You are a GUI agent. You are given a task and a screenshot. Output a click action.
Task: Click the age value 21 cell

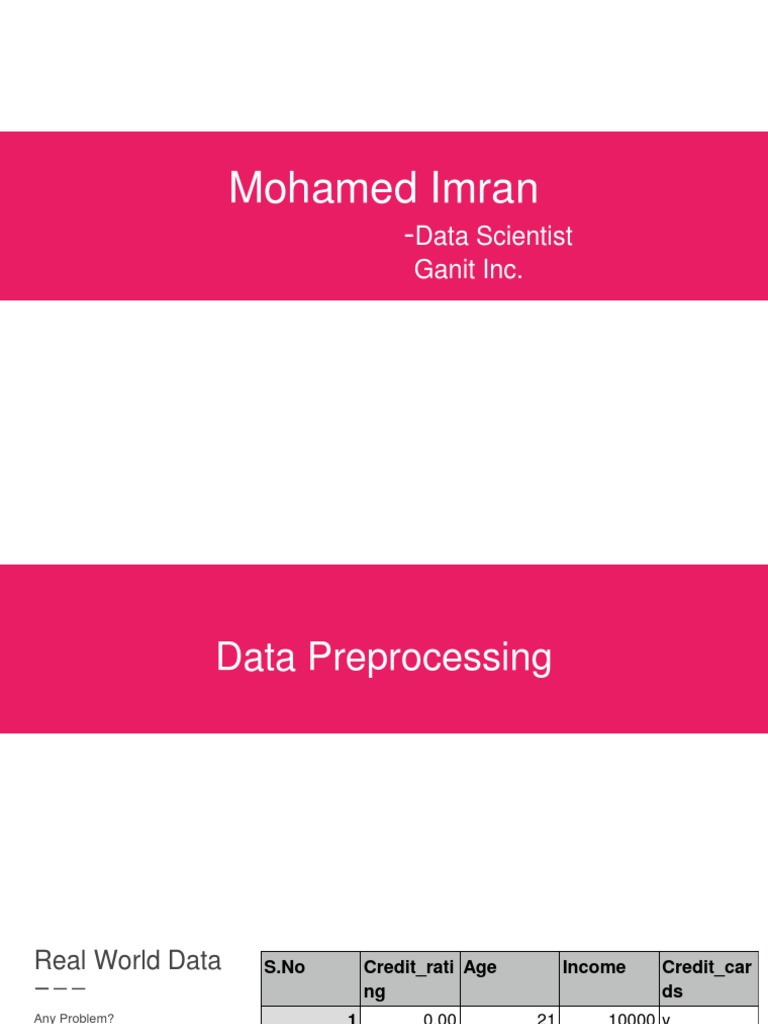pos(544,1017)
